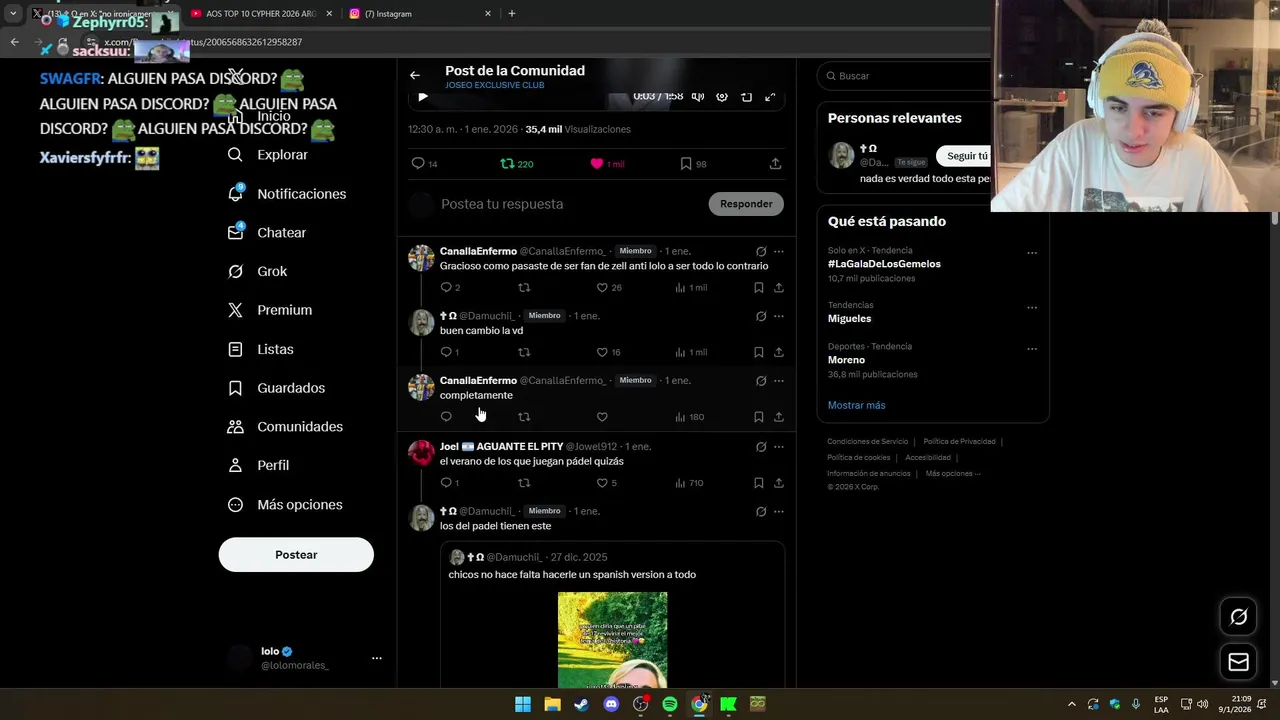
Task: Reply to the 'completamente' comment
Action: click(x=446, y=417)
